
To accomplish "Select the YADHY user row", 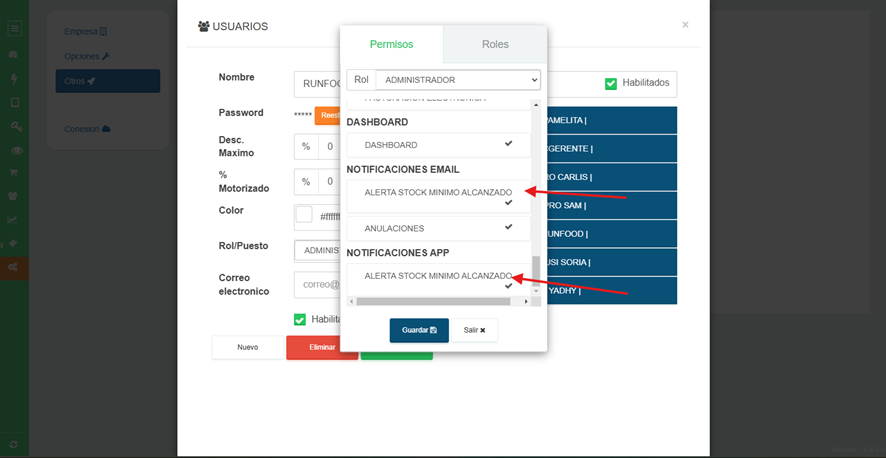I will tap(612, 291).
